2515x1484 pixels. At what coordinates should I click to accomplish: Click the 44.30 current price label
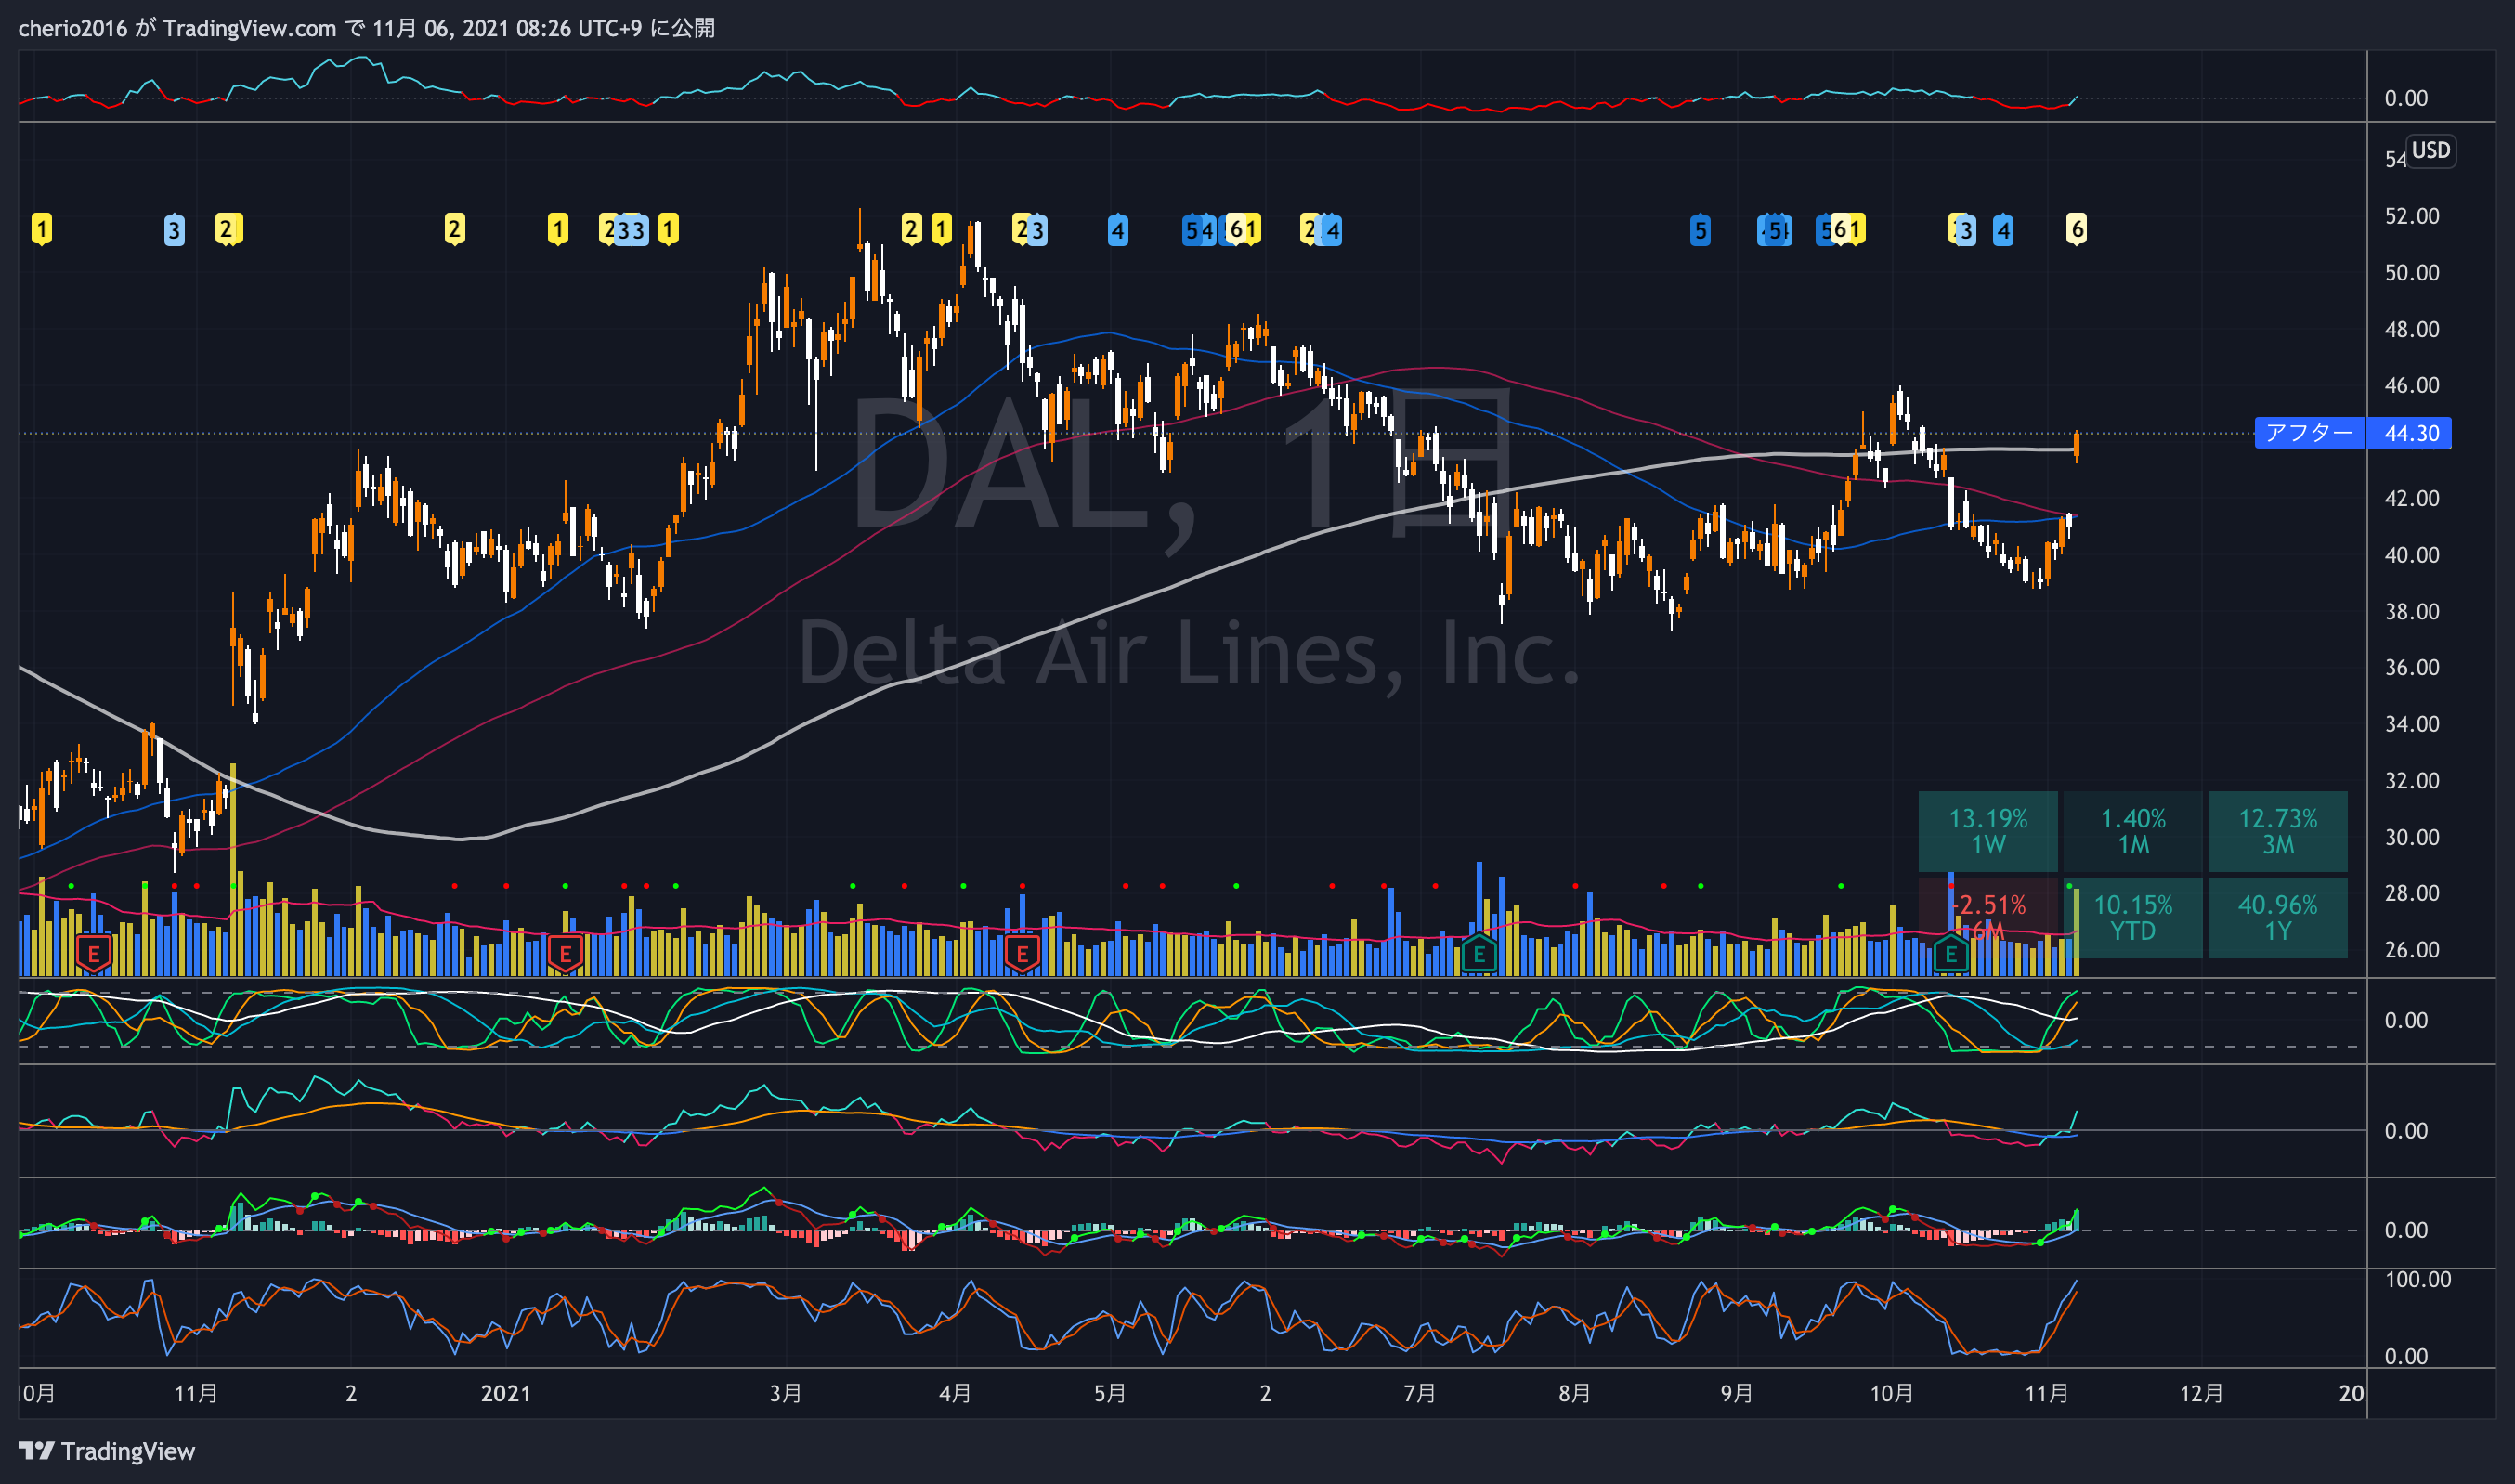(x=2411, y=433)
